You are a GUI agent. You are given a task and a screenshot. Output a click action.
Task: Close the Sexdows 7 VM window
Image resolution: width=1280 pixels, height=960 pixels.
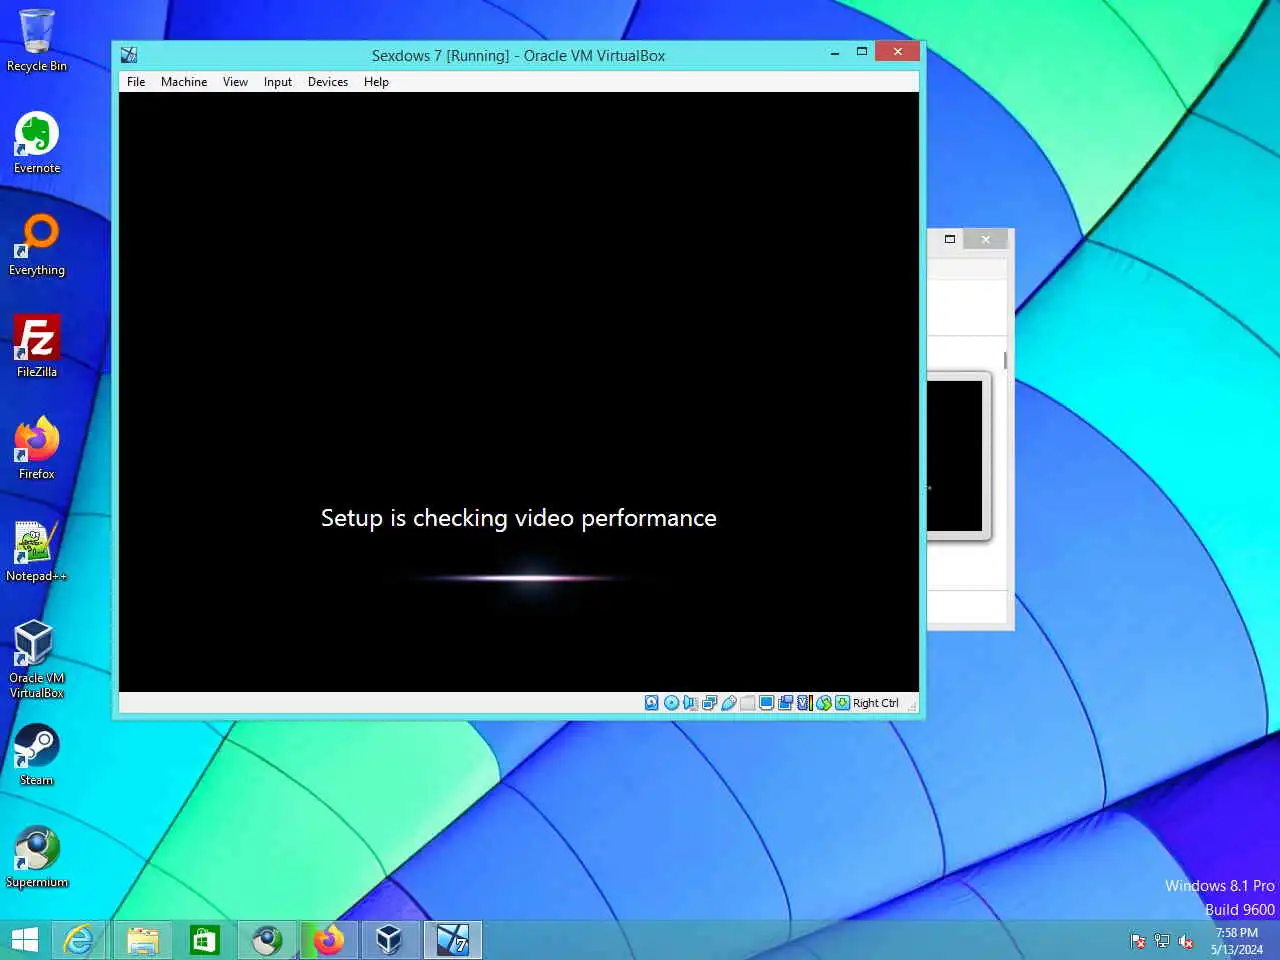click(897, 52)
